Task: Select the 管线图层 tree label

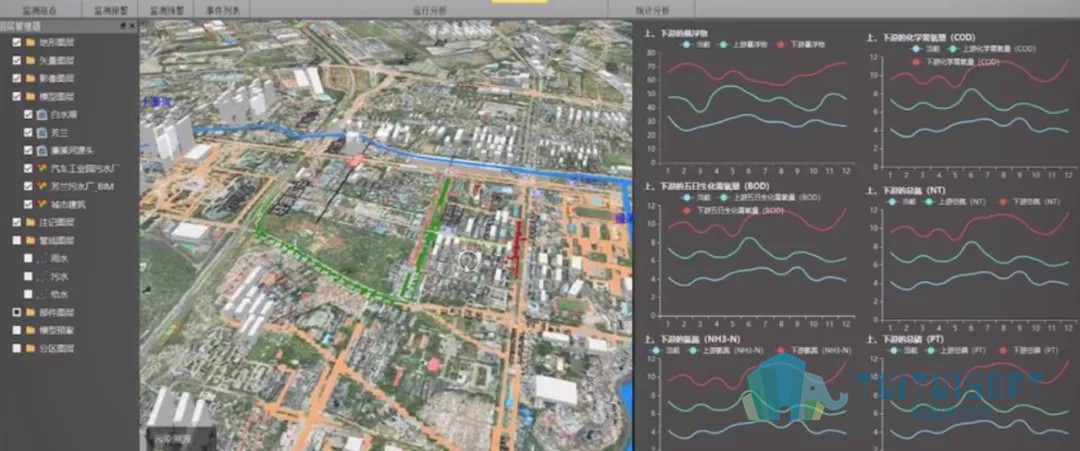Action: pos(56,240)
